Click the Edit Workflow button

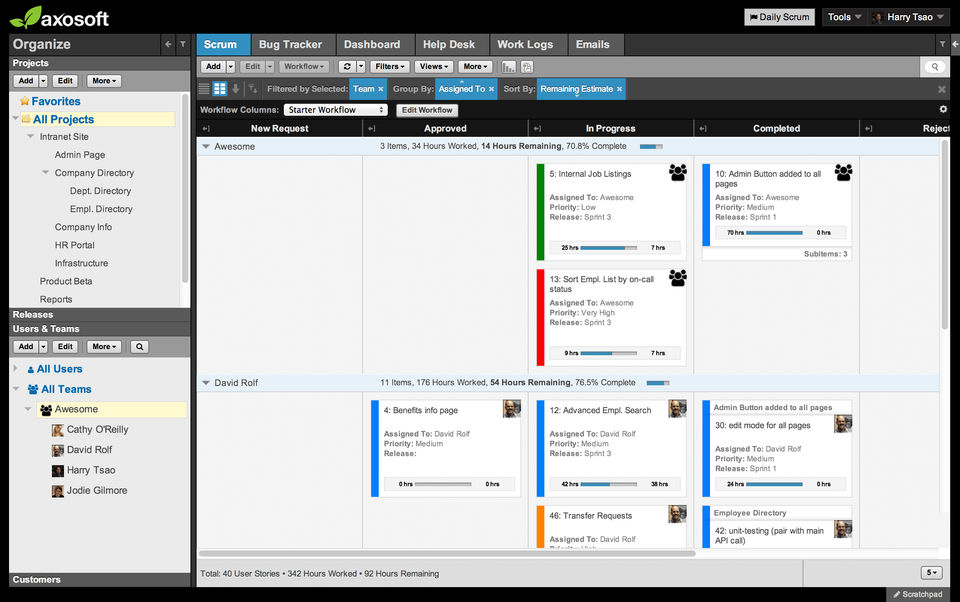pos(427,110)
